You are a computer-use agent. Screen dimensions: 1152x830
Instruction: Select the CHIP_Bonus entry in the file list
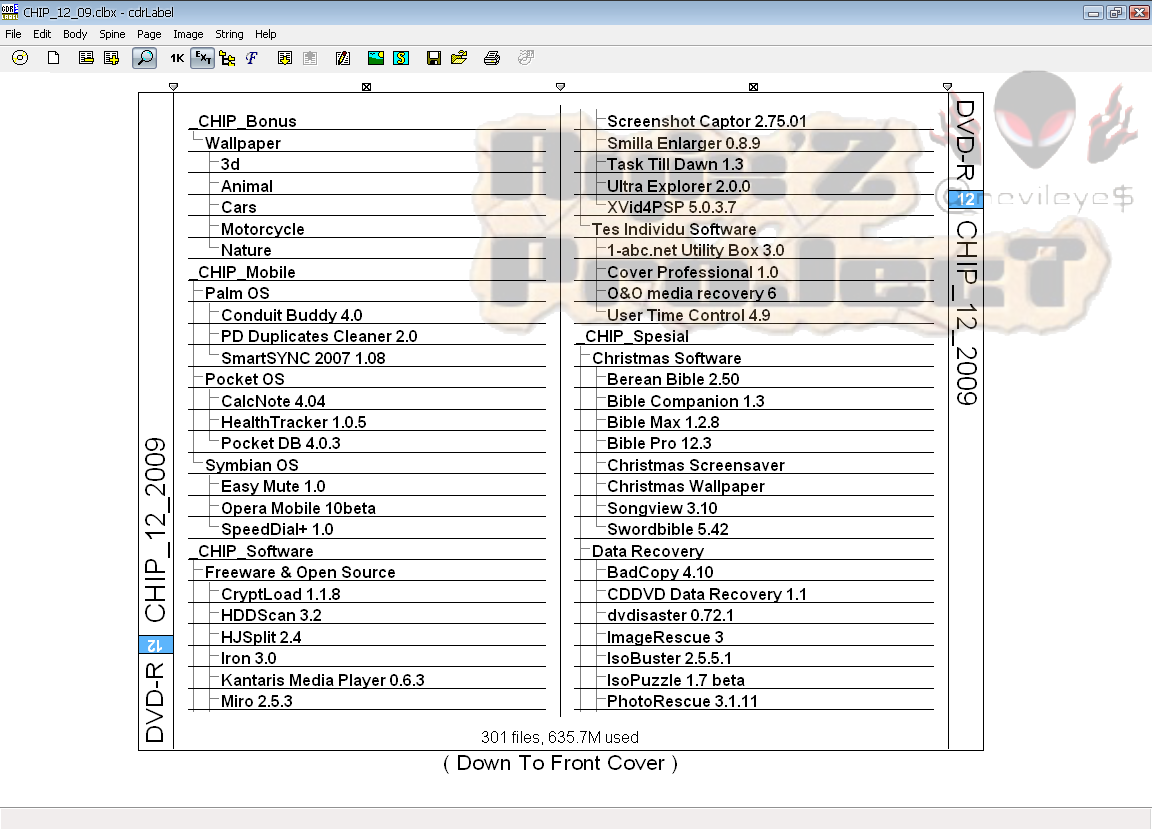coord(244,121)
